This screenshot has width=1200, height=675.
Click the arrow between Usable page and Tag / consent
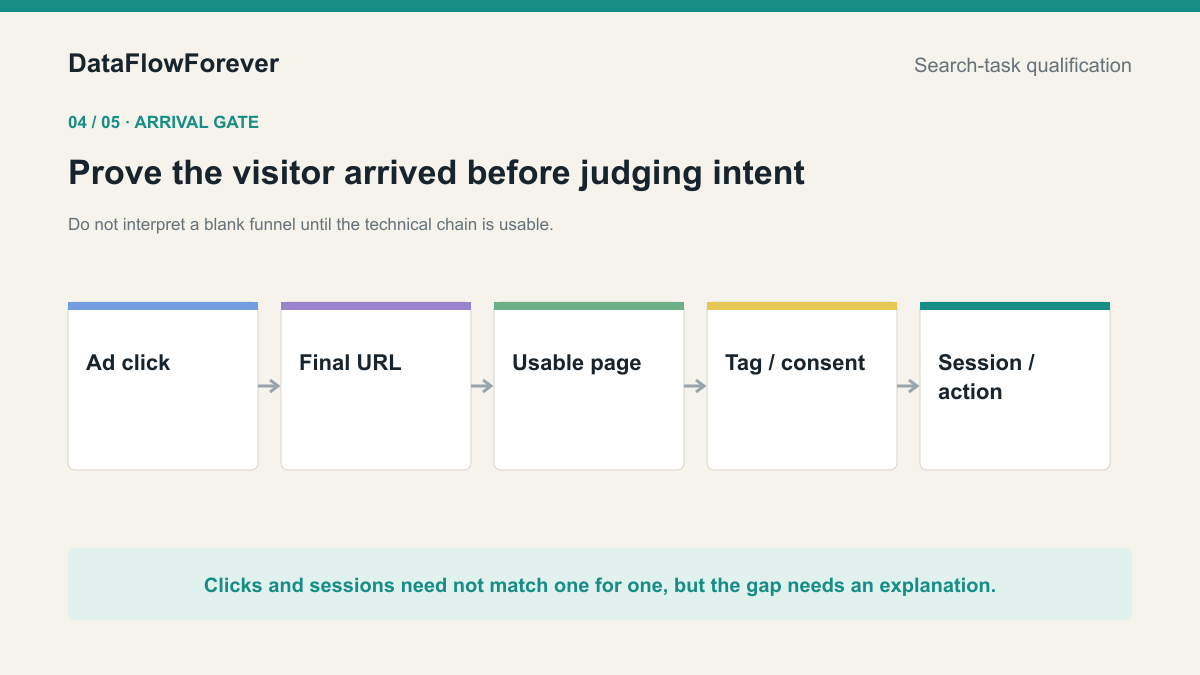tap(695, 386)
